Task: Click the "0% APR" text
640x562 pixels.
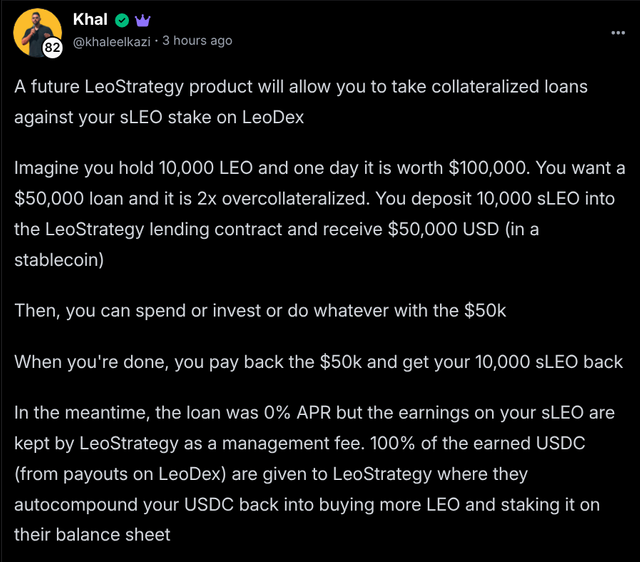Action: (297, 413)
